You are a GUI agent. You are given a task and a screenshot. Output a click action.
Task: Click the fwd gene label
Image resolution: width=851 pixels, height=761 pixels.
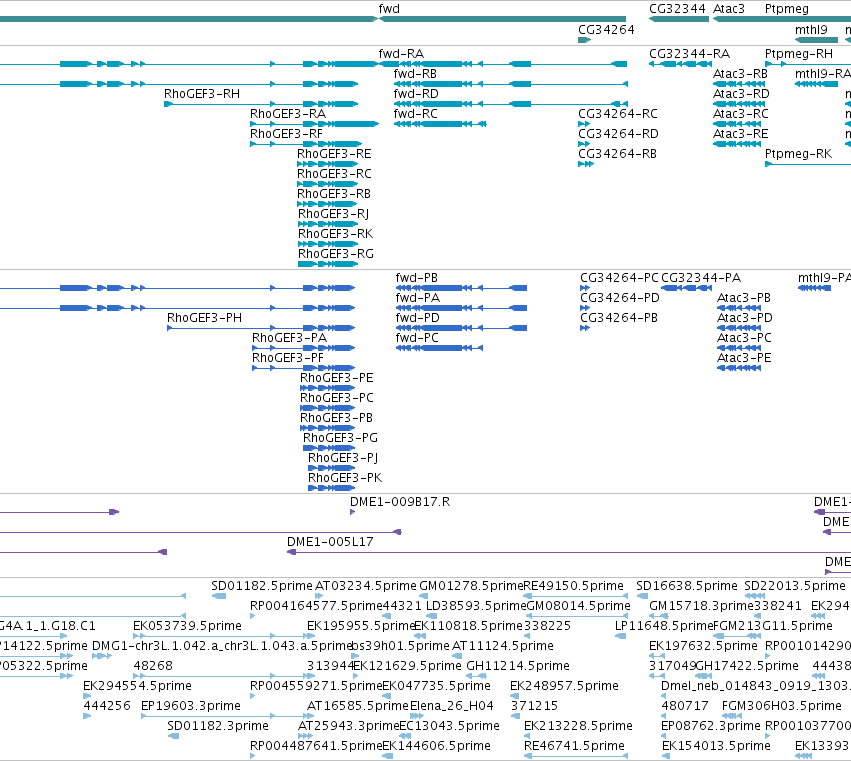pos(389,9)
